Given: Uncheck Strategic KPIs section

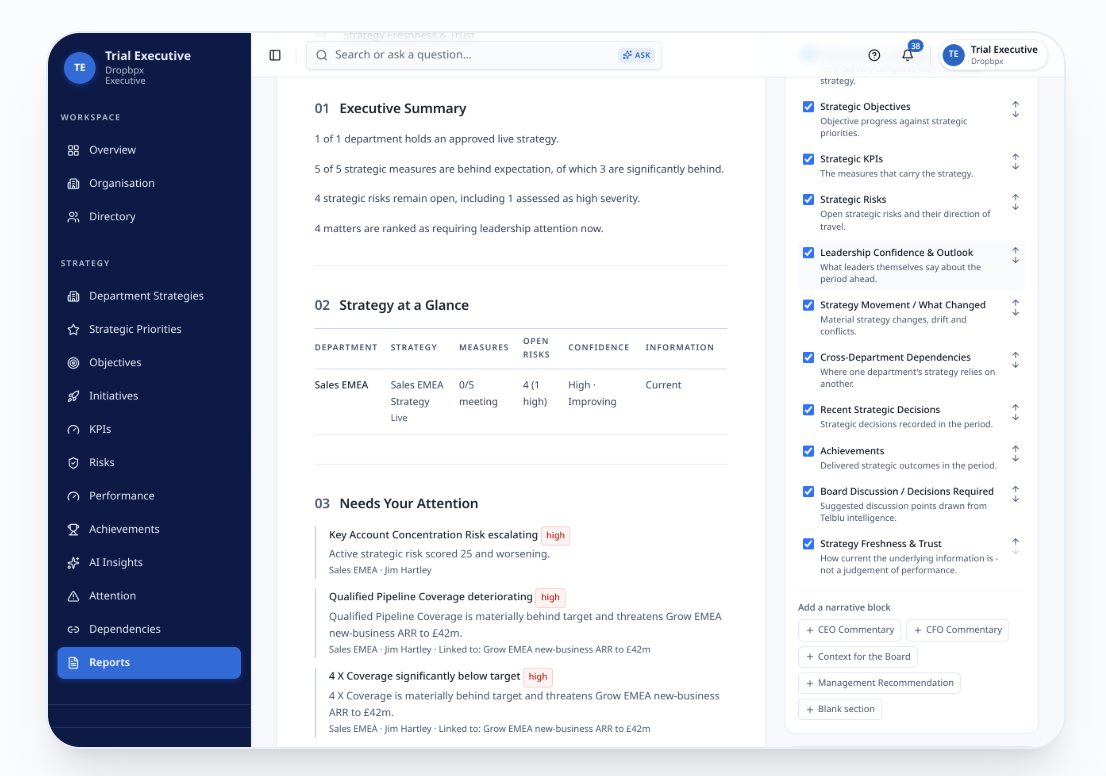Looking at the screenshot, I should click(x=808, y=159).
